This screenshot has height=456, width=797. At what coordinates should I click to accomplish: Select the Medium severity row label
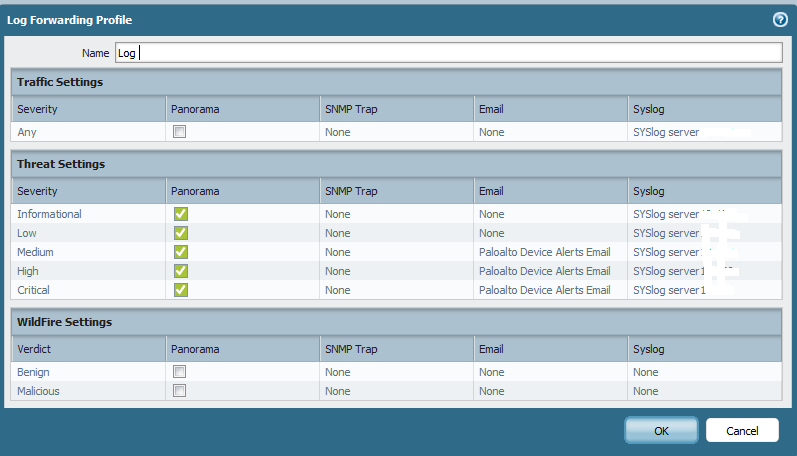click(35, 252)
